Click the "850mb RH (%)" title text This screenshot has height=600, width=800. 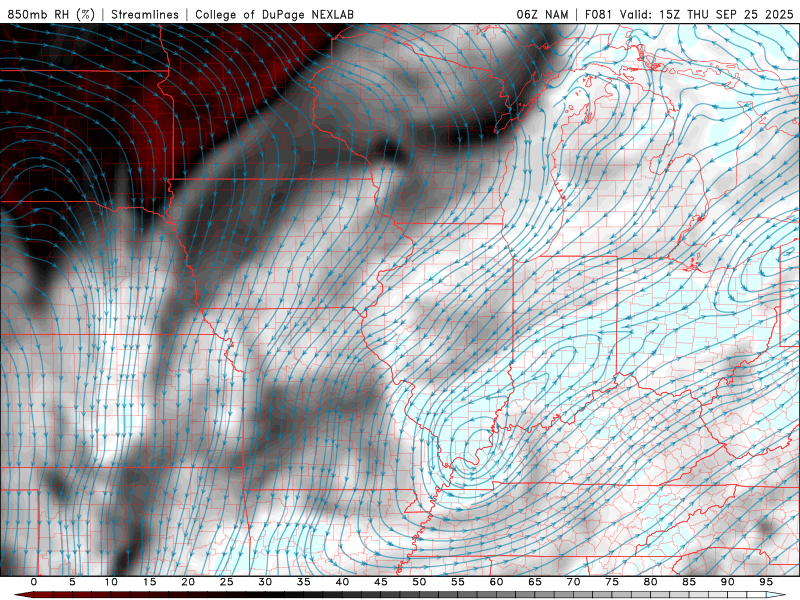tap(51, 15)
